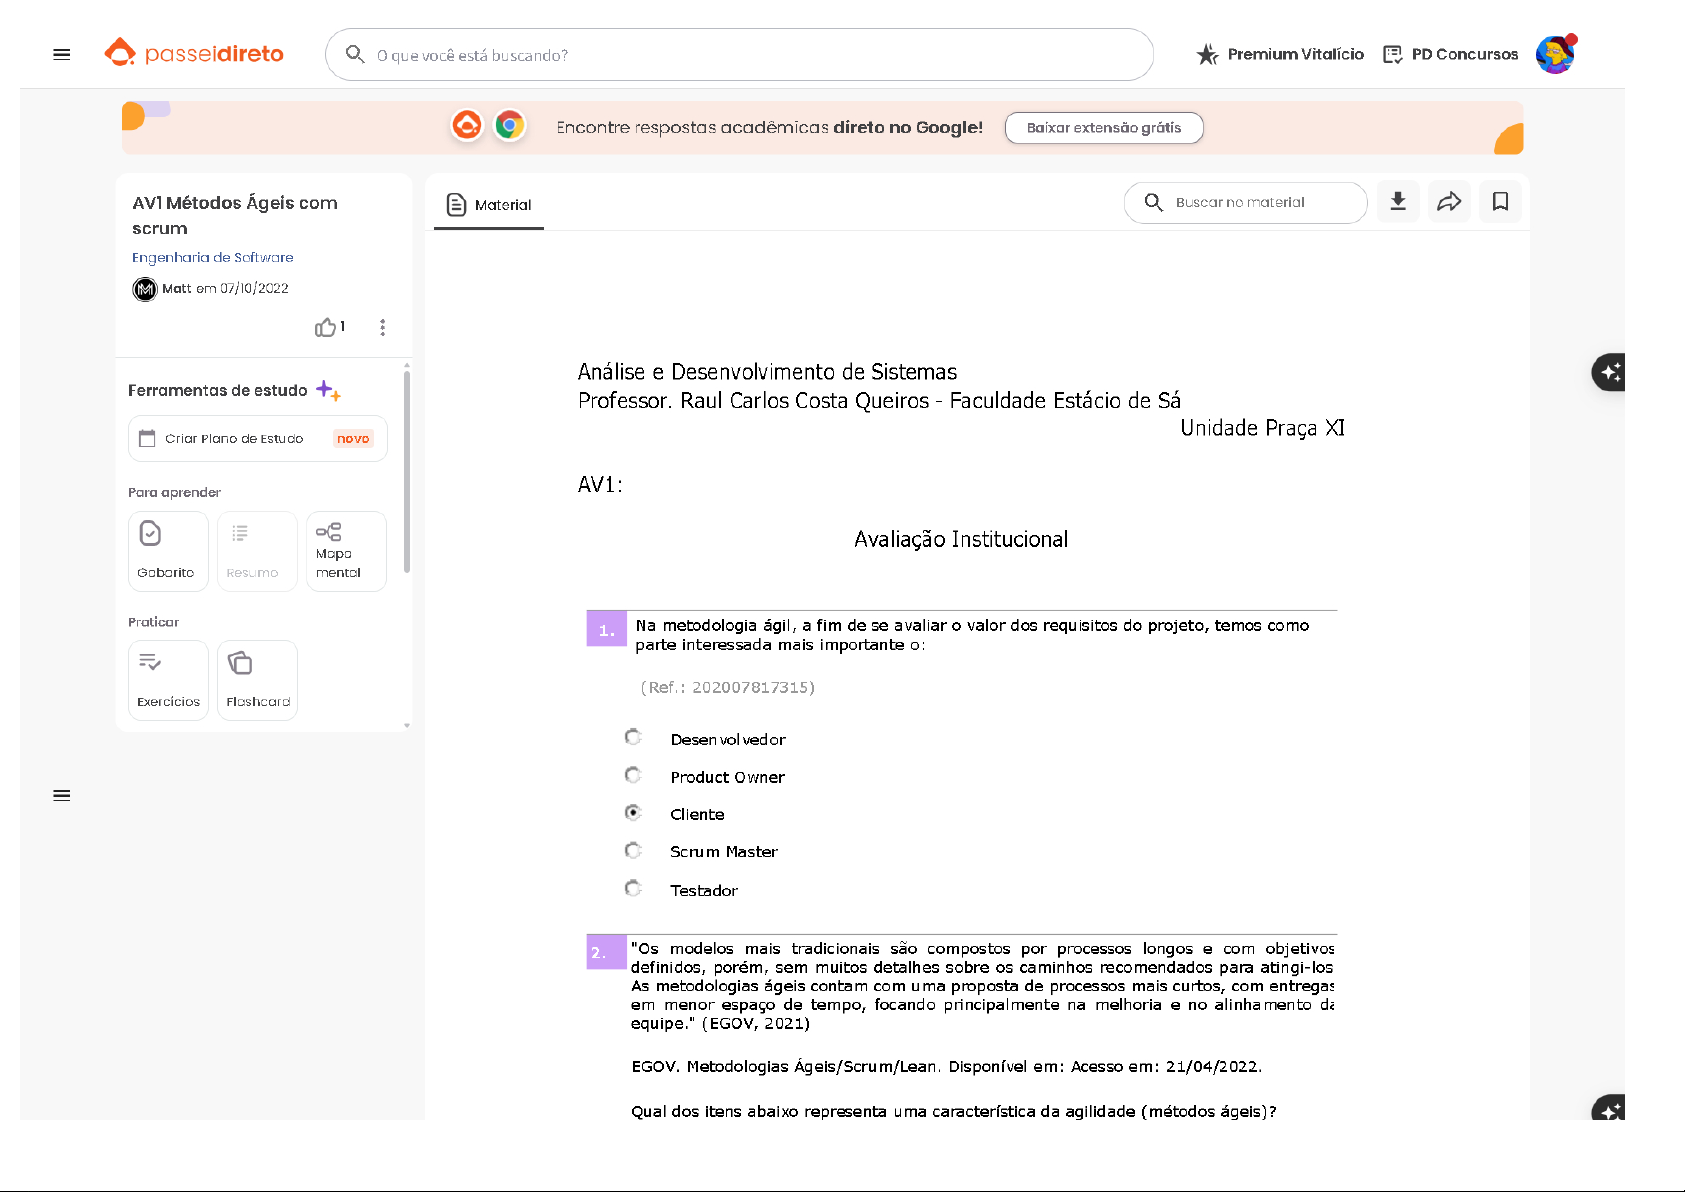Image resolution: width=1685 pixels, height=1192 pixels.
Task: Bookmark this material with the save icon
Action: pyautogui.click(x=1500, y=202)
